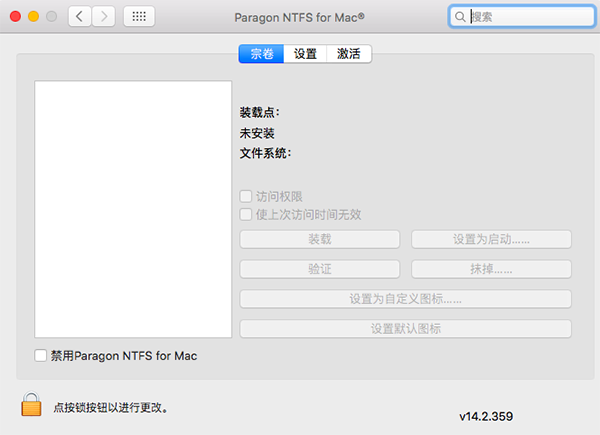Screen dimensions: 600x435
Task: Focus the 搜索 search field
Action: click(522, 17)
